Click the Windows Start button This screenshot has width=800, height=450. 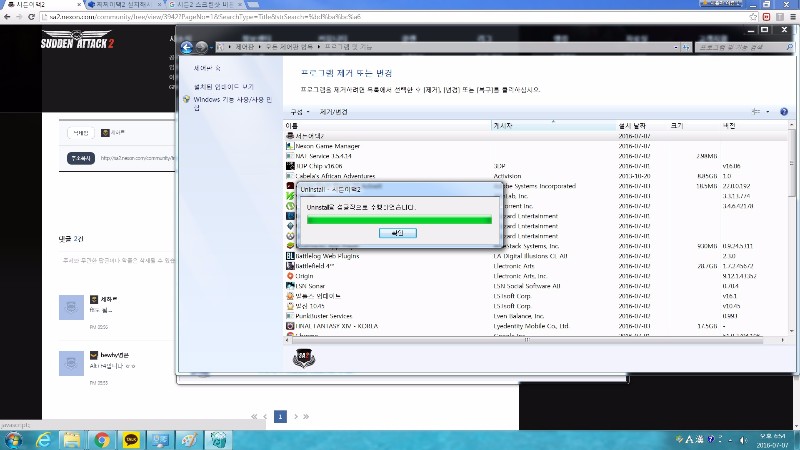(x=14, y=439)
